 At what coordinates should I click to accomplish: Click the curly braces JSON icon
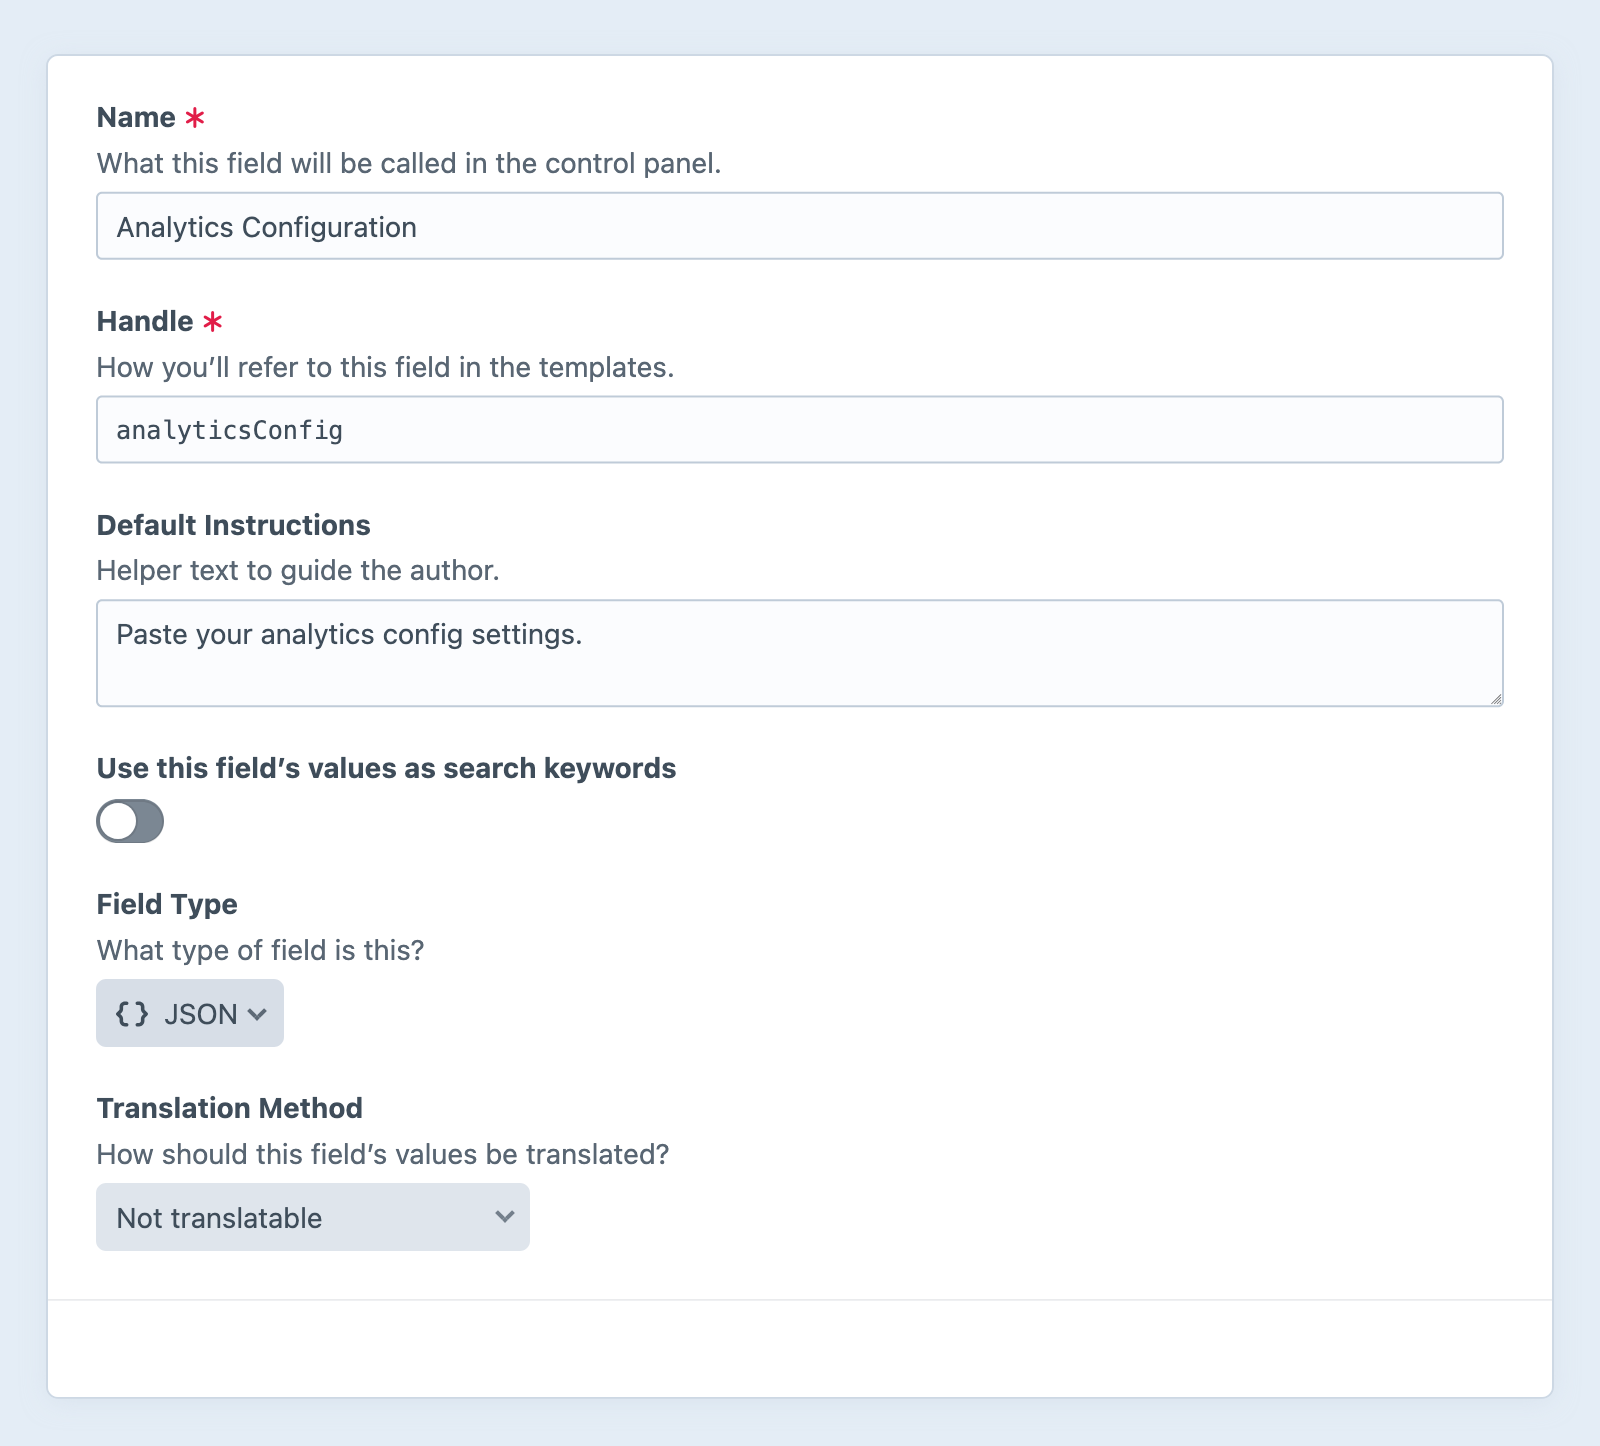click(133, 1013)
